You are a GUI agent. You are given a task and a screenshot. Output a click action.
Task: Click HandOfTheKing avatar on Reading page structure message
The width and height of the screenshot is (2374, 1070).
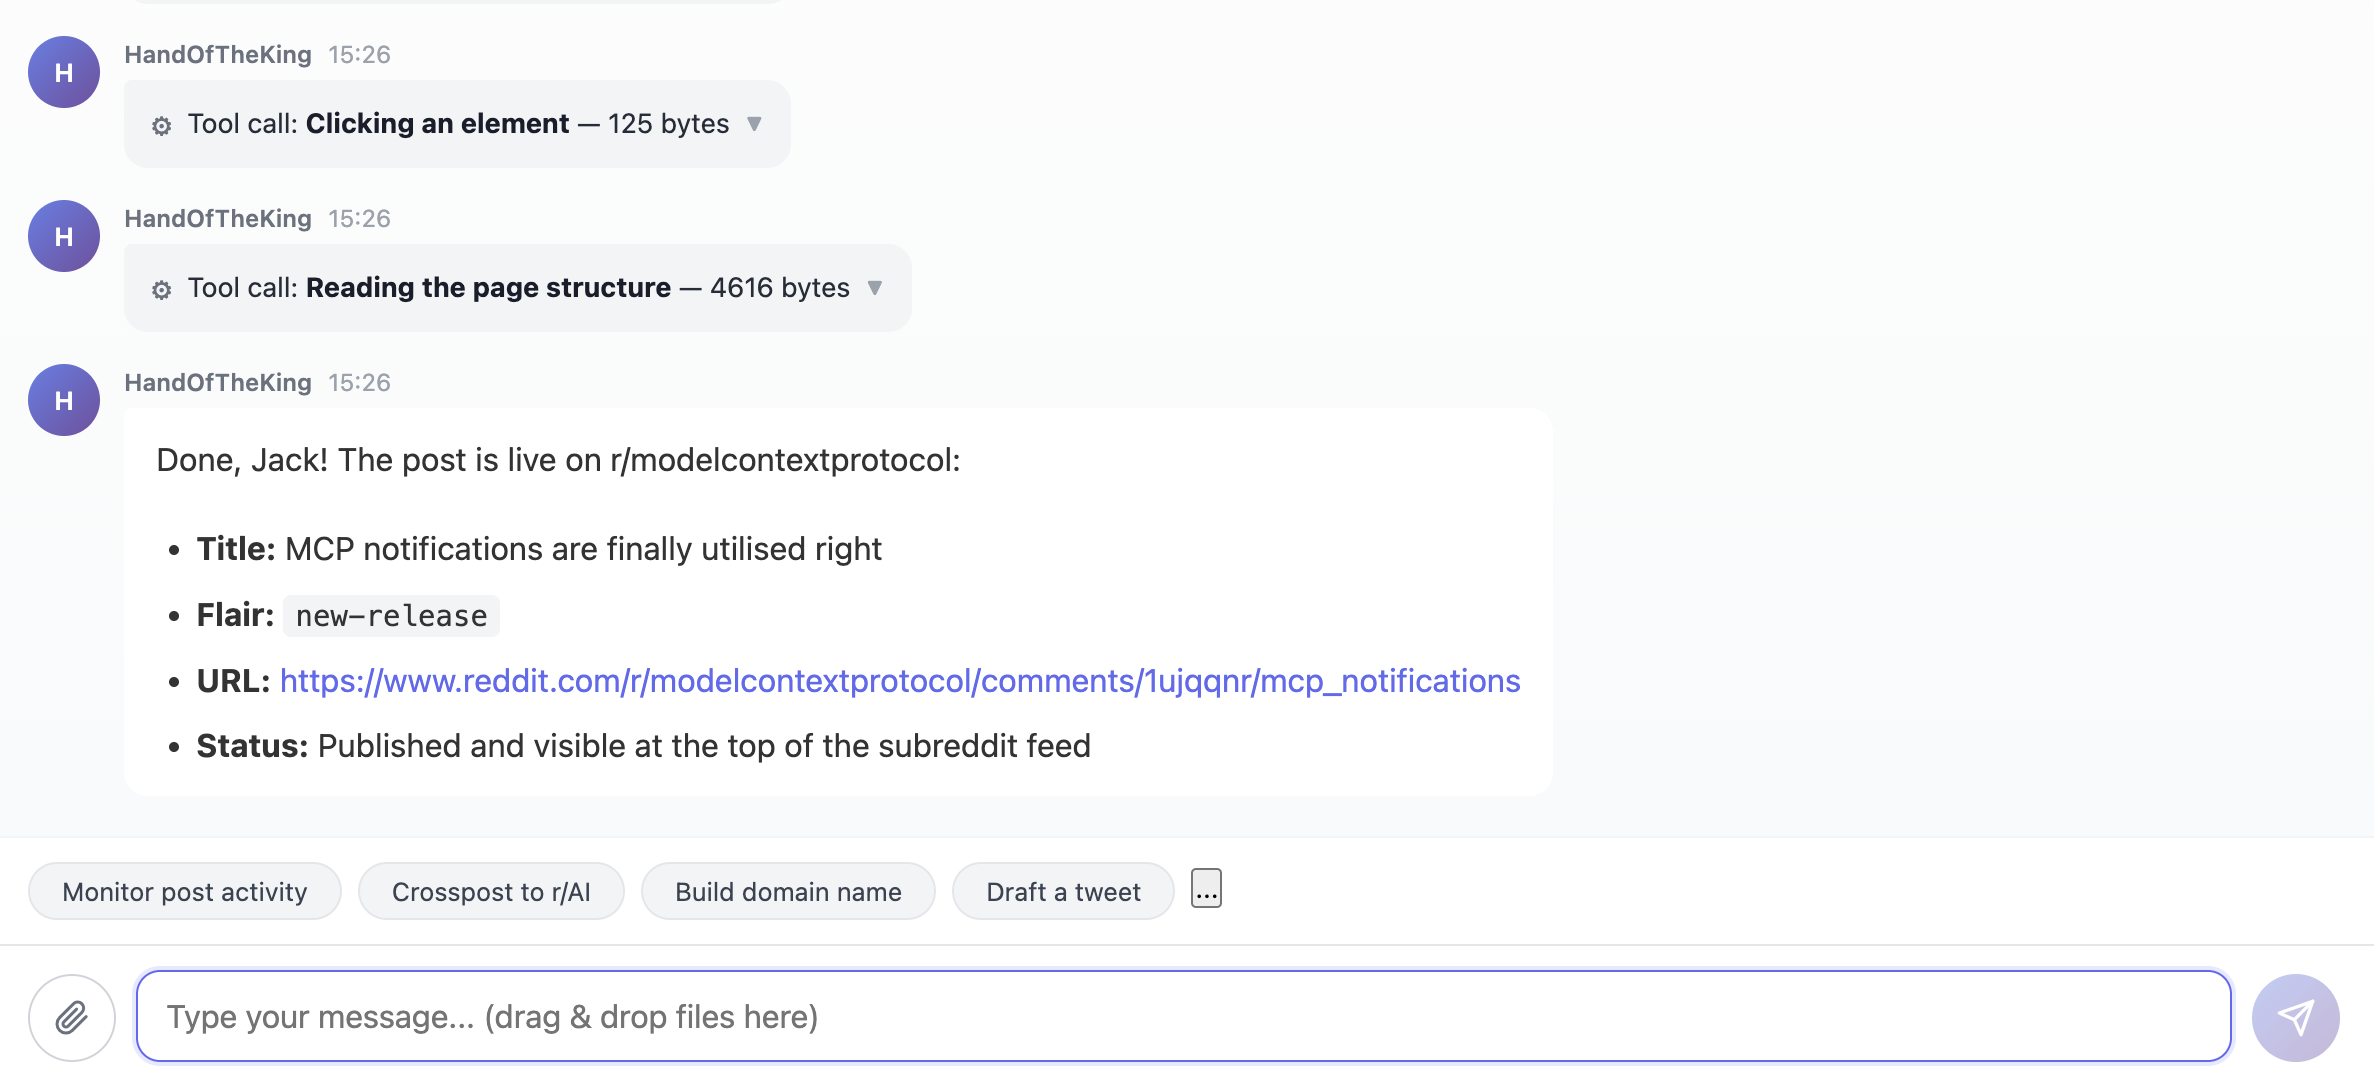[x=64, y=236]
